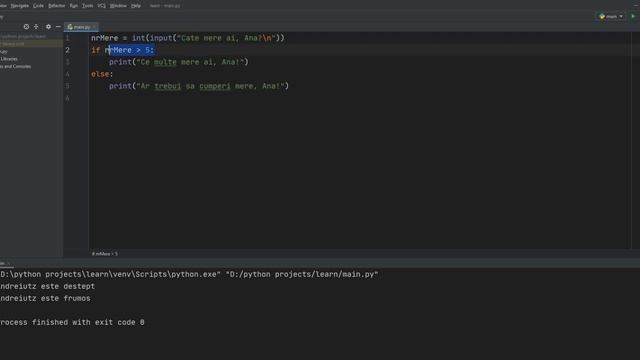Click 'nrMere' variable on line 1

point(104,38)
